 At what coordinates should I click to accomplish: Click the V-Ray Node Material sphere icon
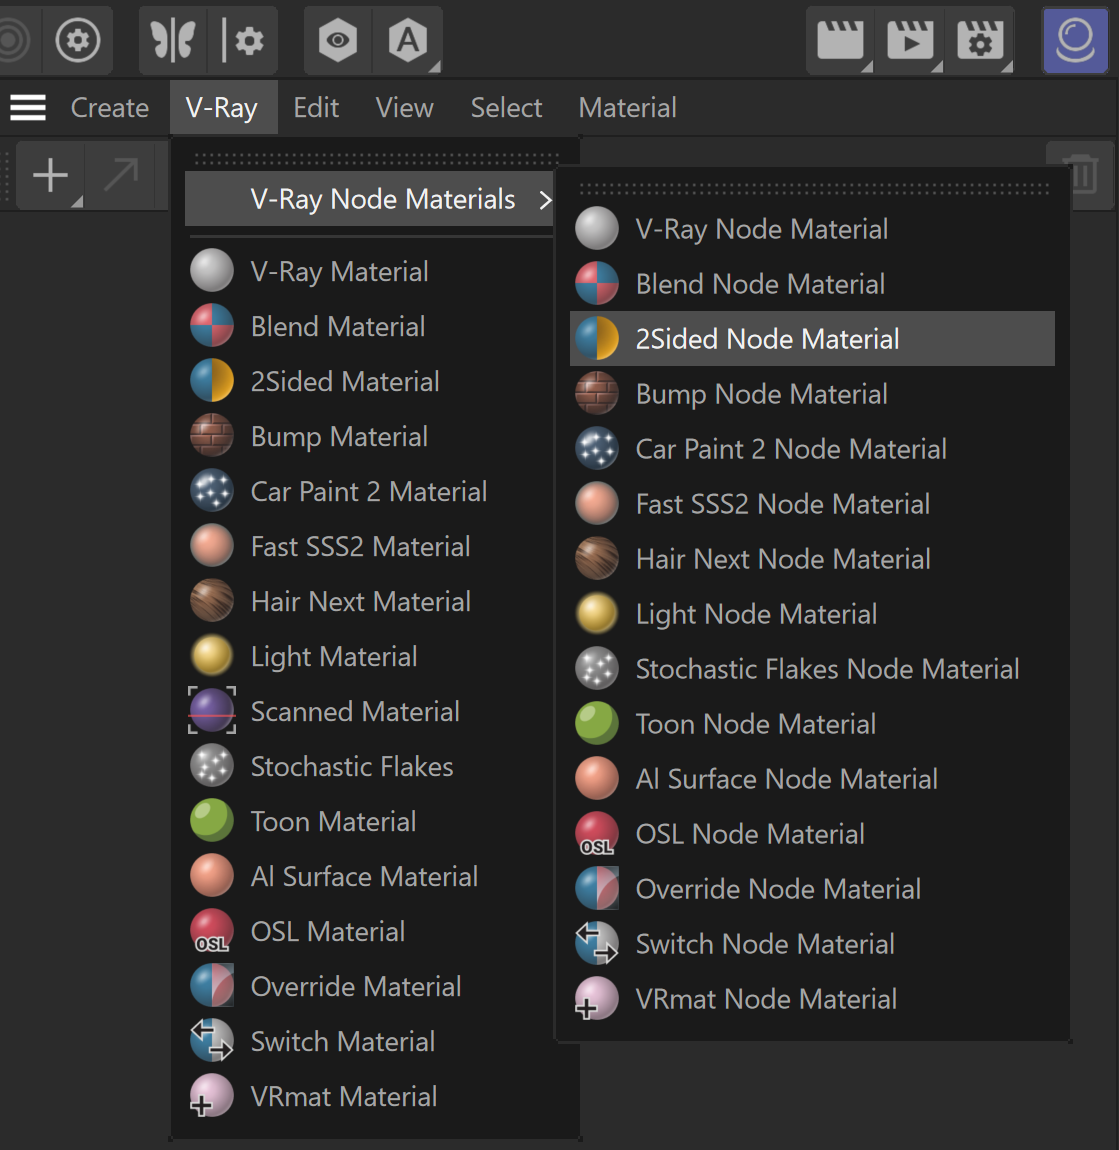[x=597, y=228]
